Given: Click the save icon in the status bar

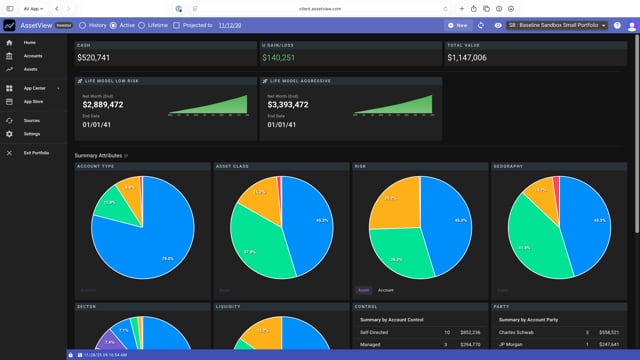Looking at the screenshot, I should [80, 355].
